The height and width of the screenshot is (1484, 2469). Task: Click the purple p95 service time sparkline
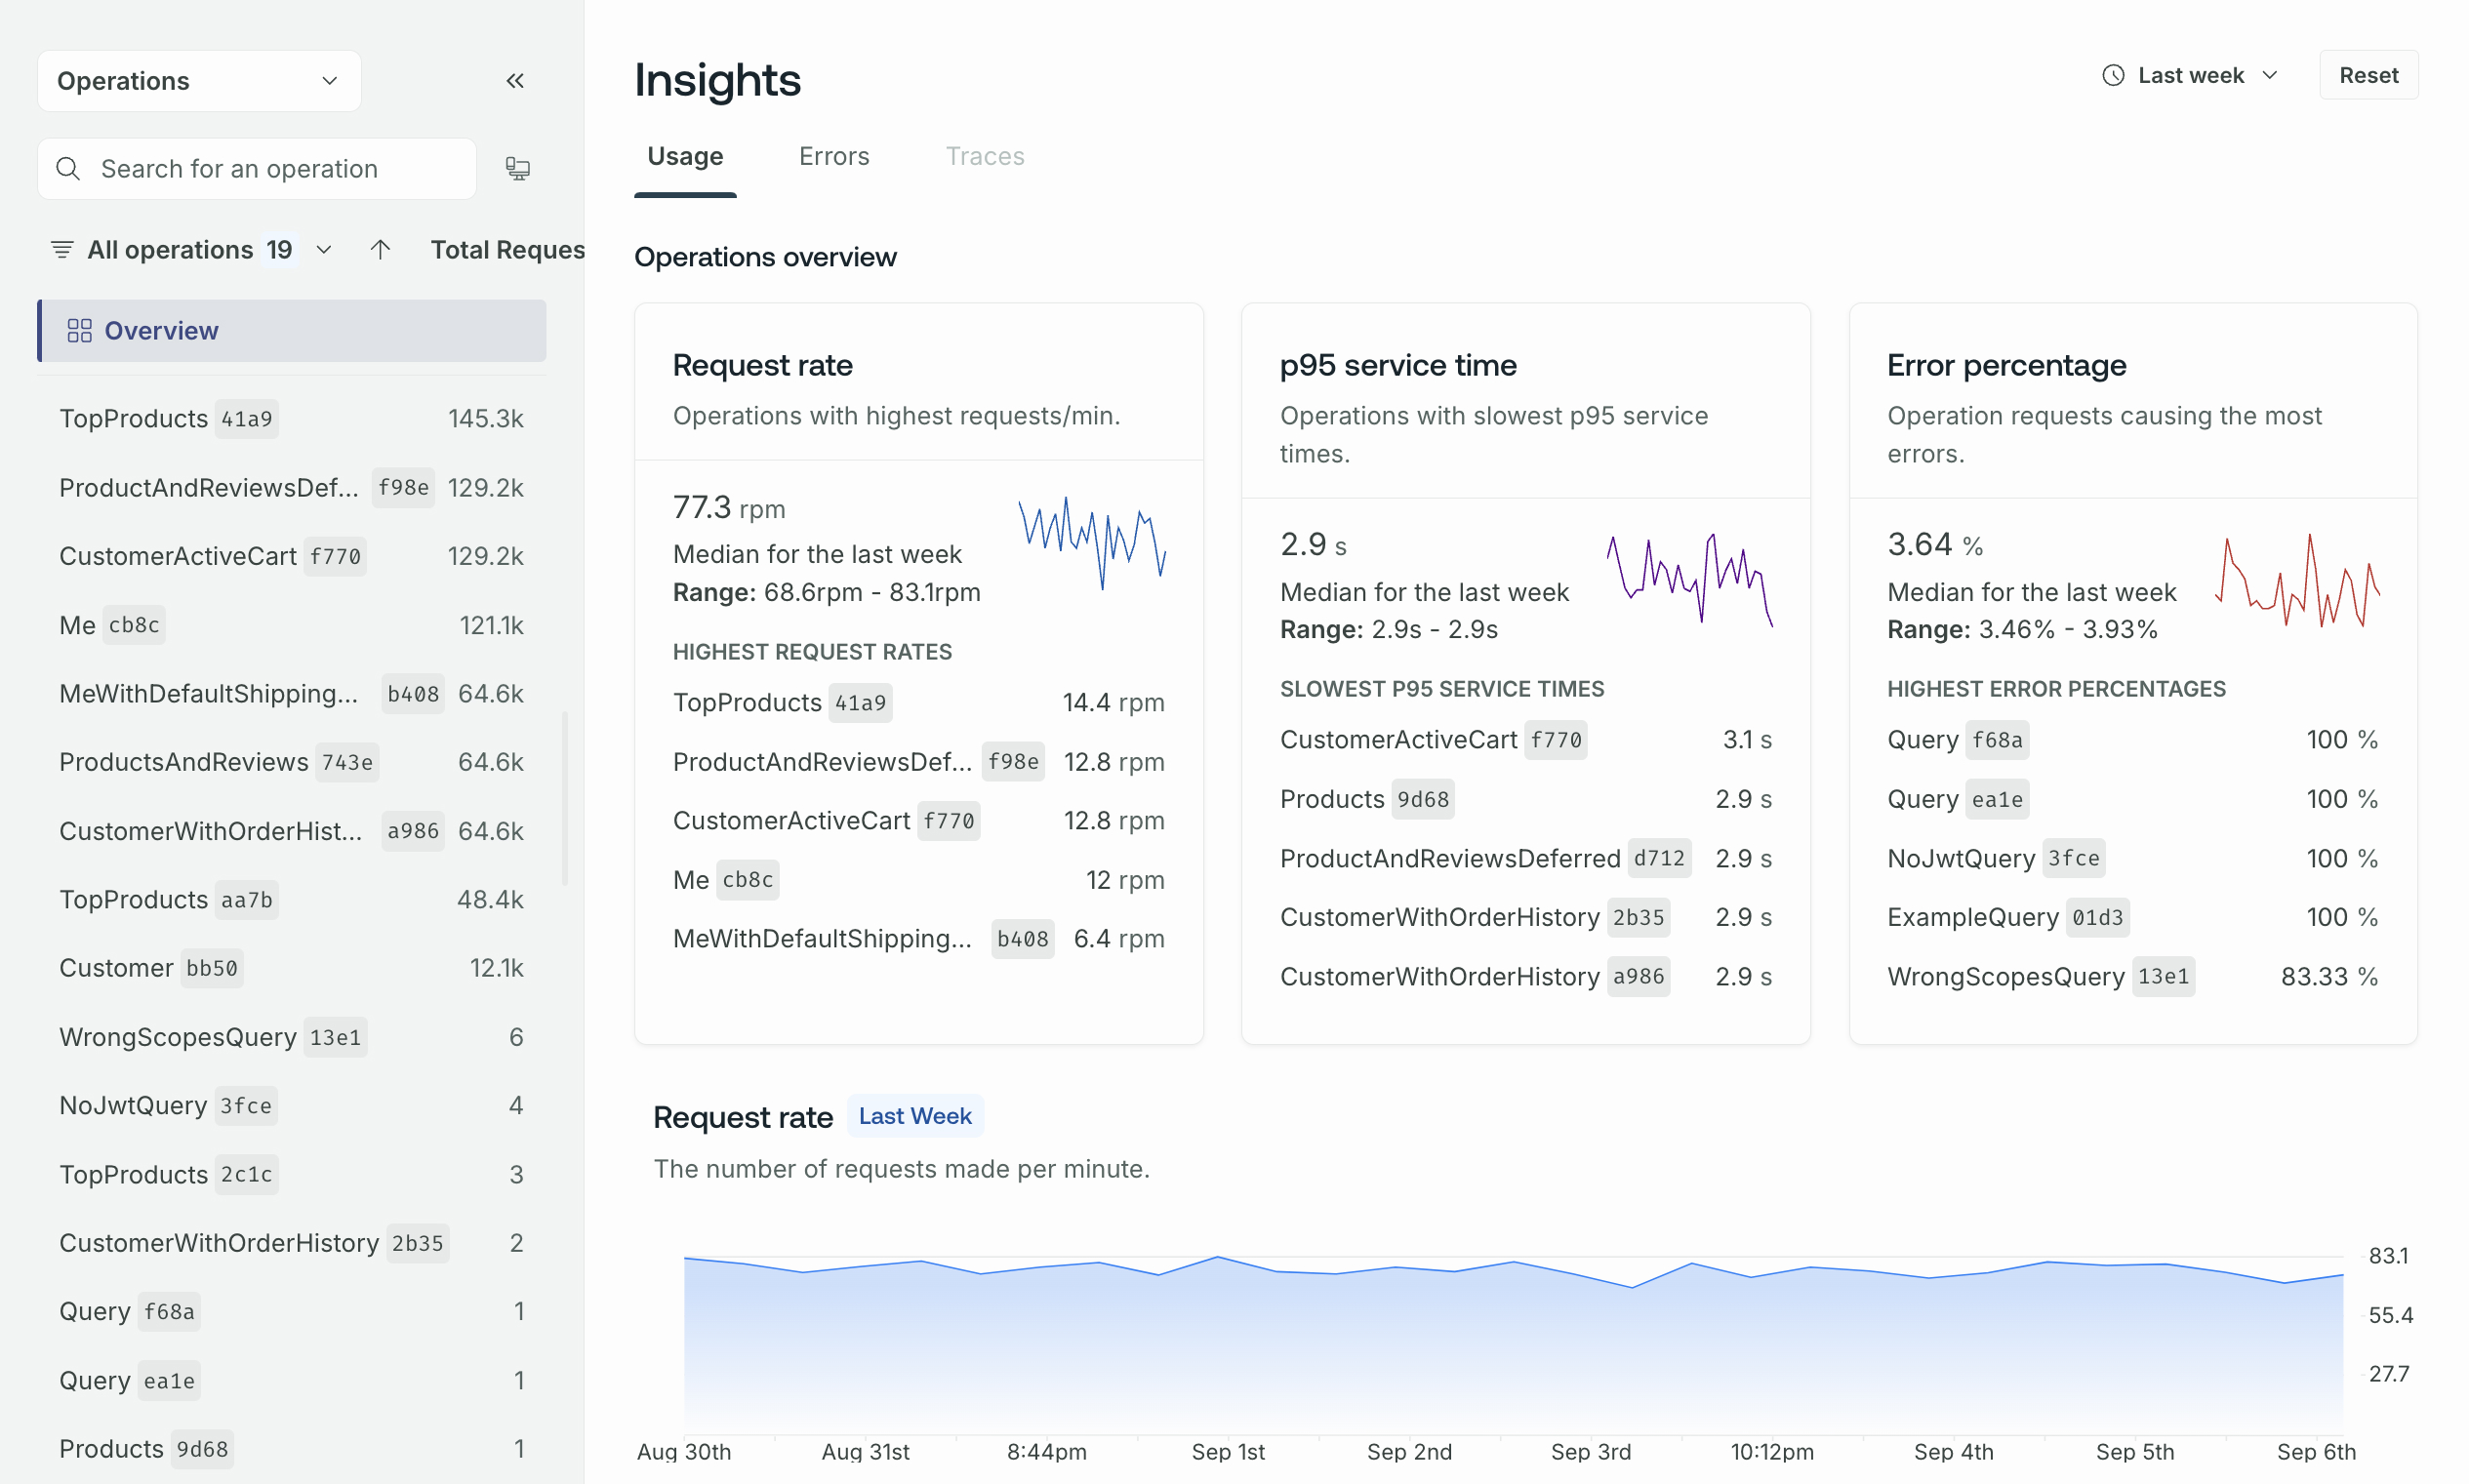tap(1690, 580)
